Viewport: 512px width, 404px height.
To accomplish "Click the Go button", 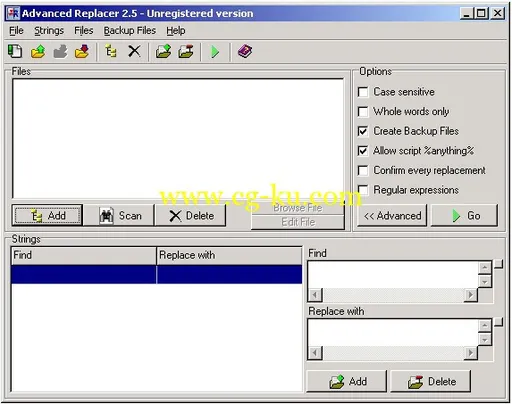I will point(464,216).
